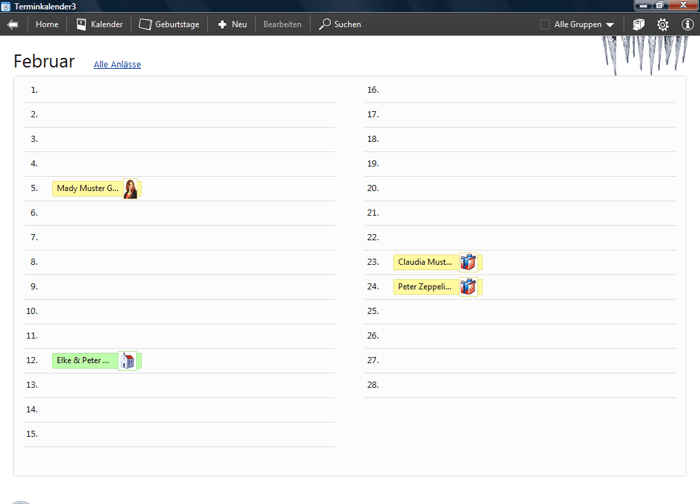The width and height of the screenshot is (700, 504).
Task: Click the gift icon on February 23
Action: (468, 262)
